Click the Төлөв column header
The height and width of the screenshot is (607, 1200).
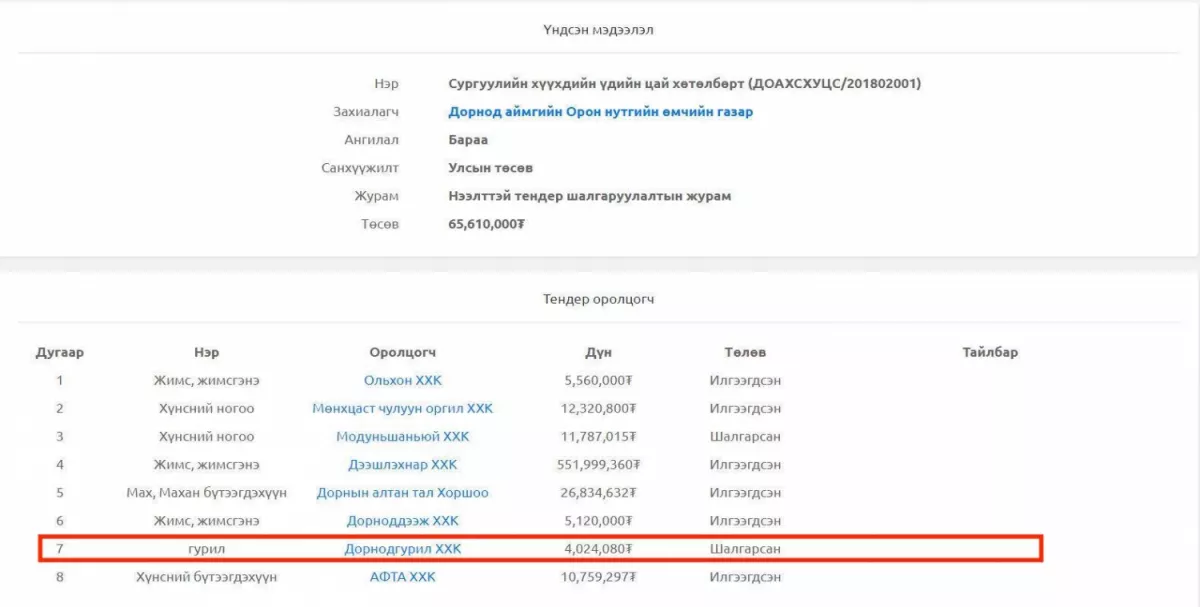click(745, 353)
